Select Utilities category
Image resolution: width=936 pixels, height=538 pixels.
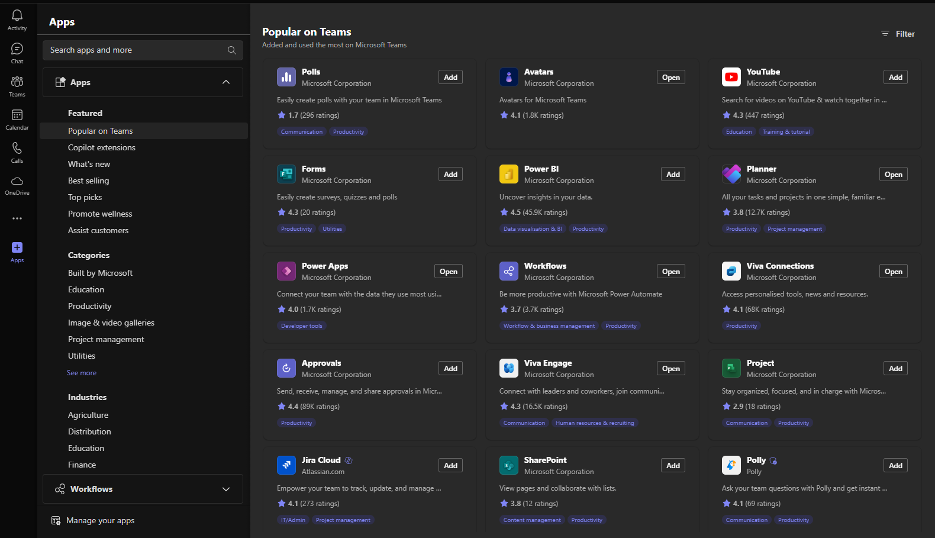pyautogui.click(x=81, y=356)
